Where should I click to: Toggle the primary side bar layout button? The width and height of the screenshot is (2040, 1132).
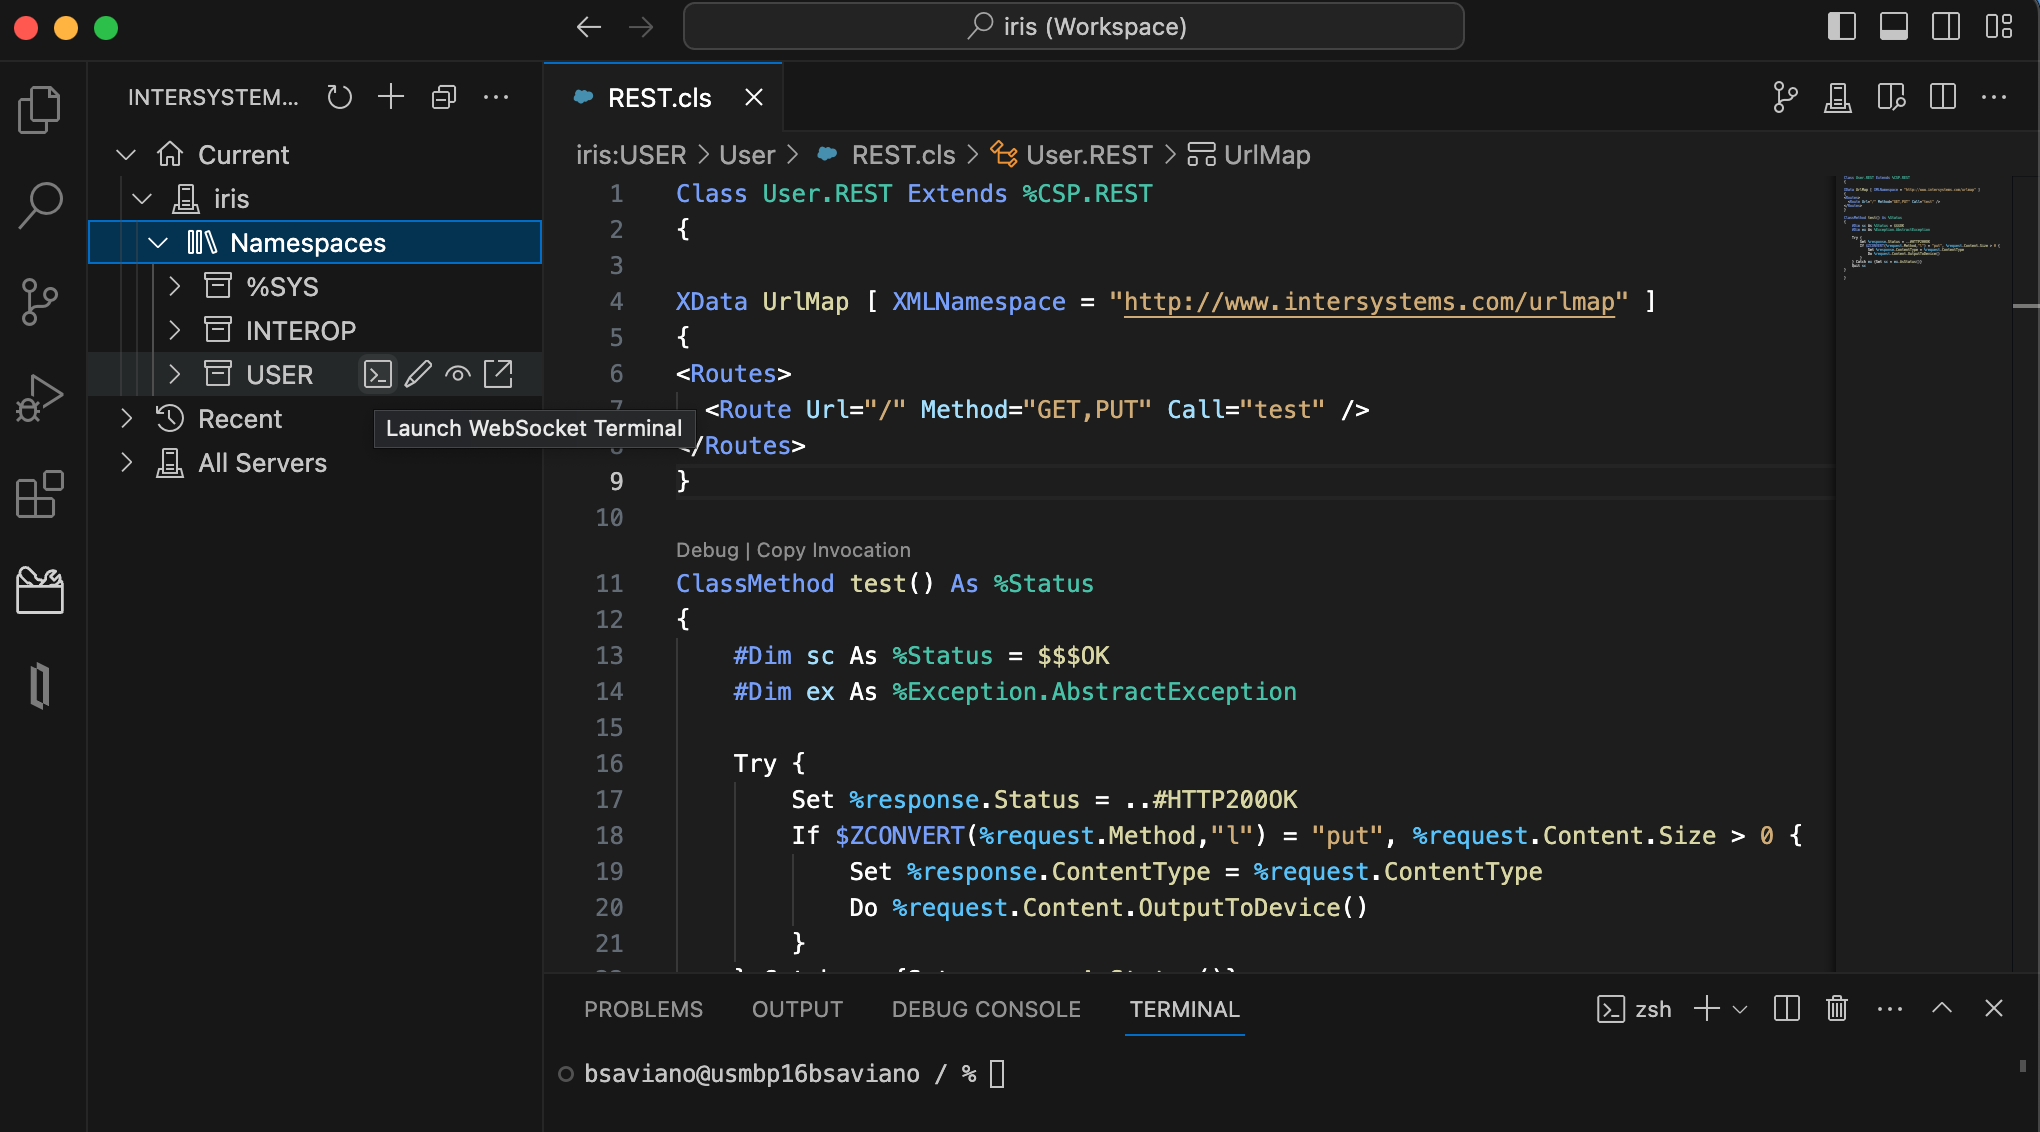(x=1841, y=27)
